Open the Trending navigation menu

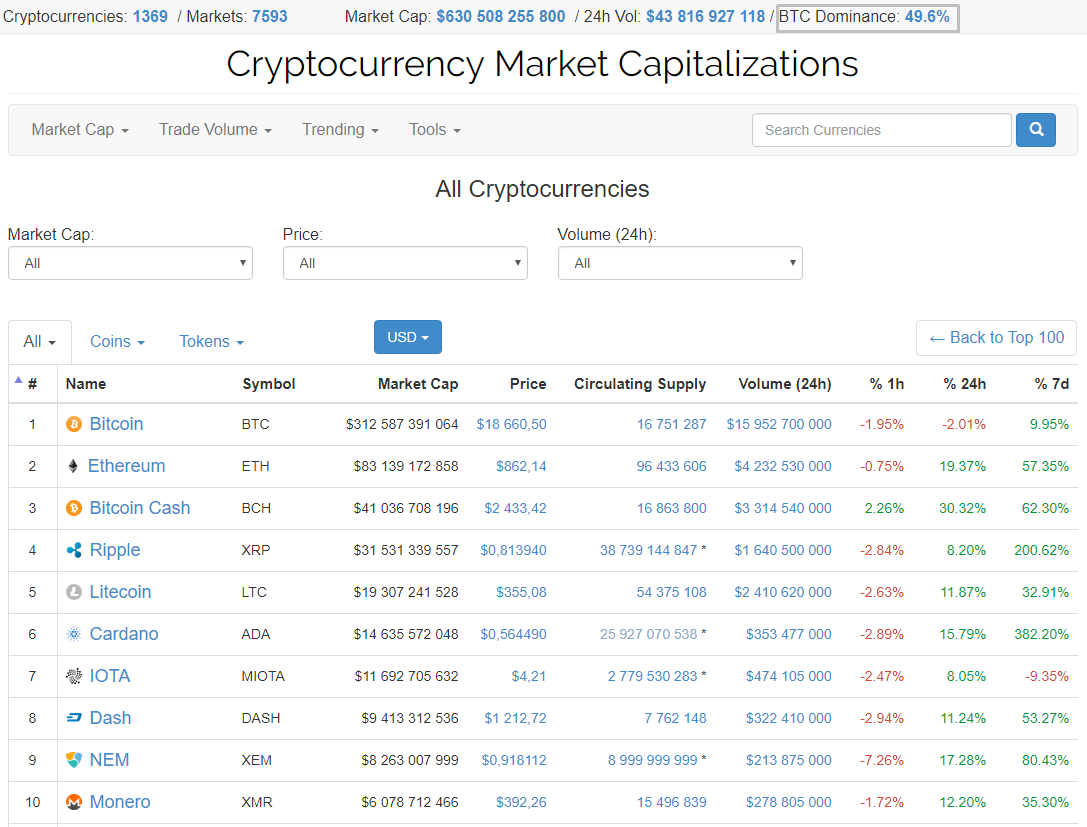[x=340, y=130]
